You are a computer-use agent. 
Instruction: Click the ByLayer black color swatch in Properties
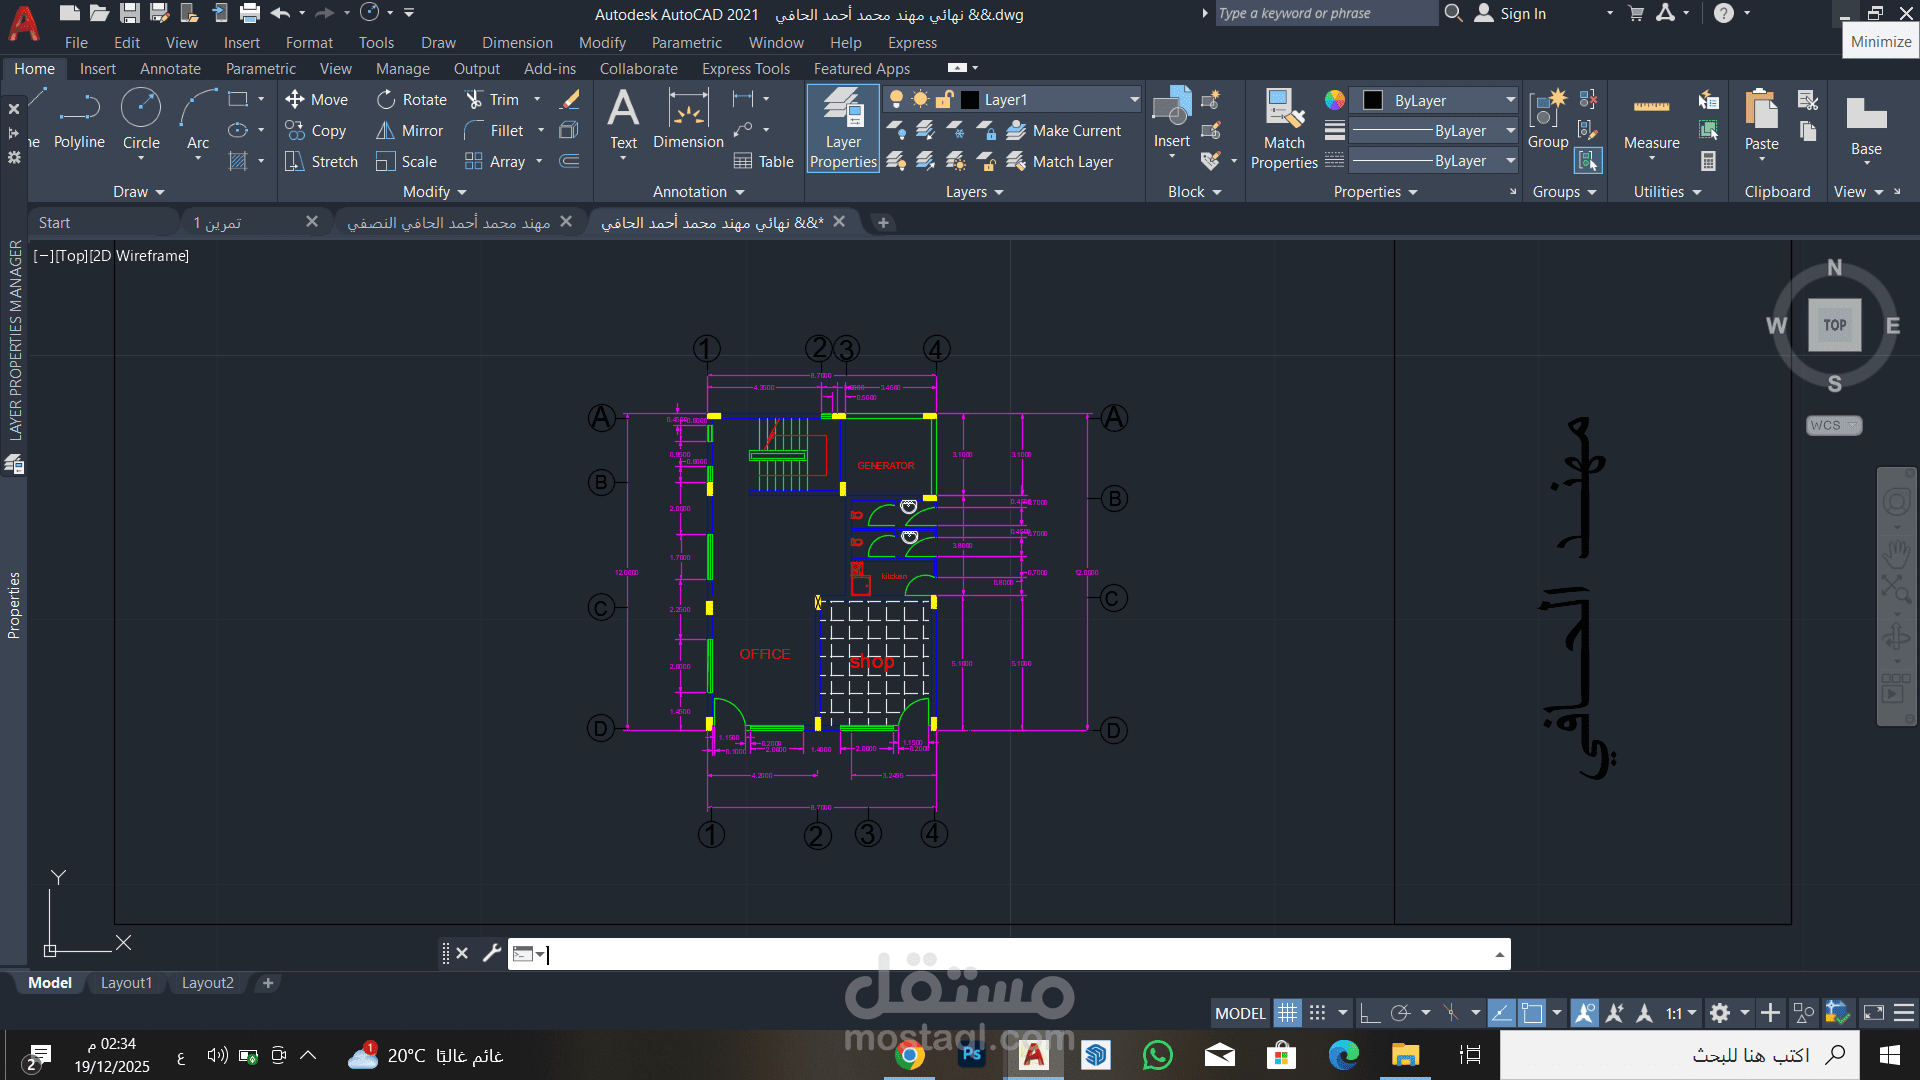(x=1373, y=100)
